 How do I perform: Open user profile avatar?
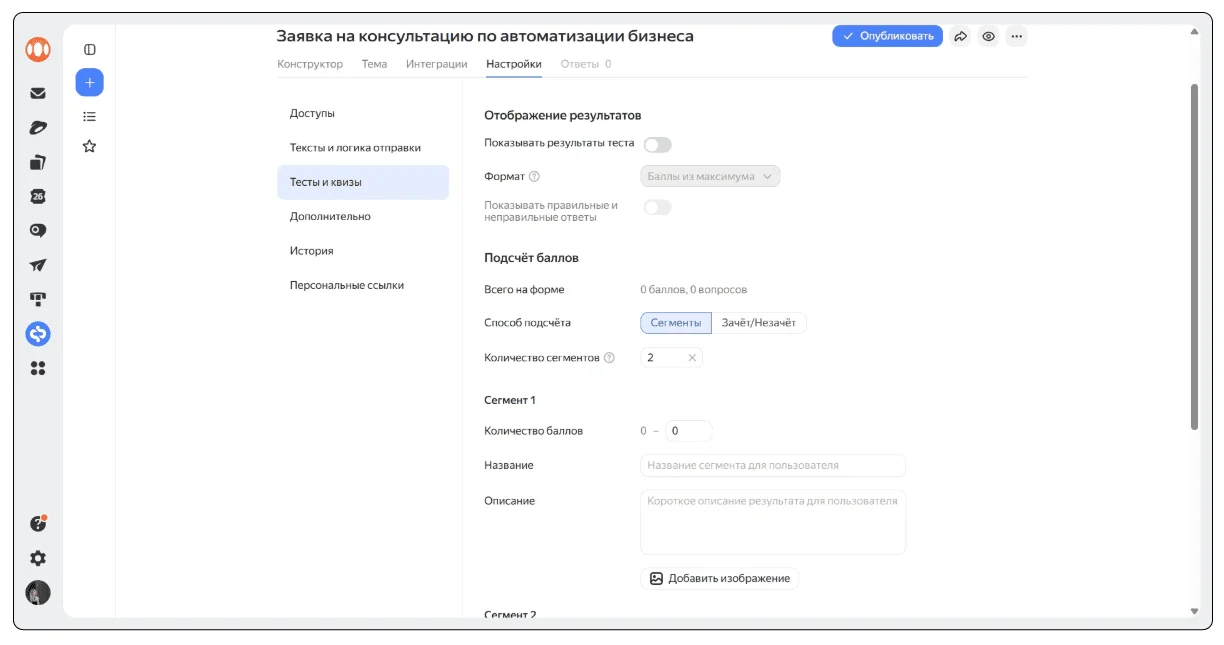pos(38,592)
